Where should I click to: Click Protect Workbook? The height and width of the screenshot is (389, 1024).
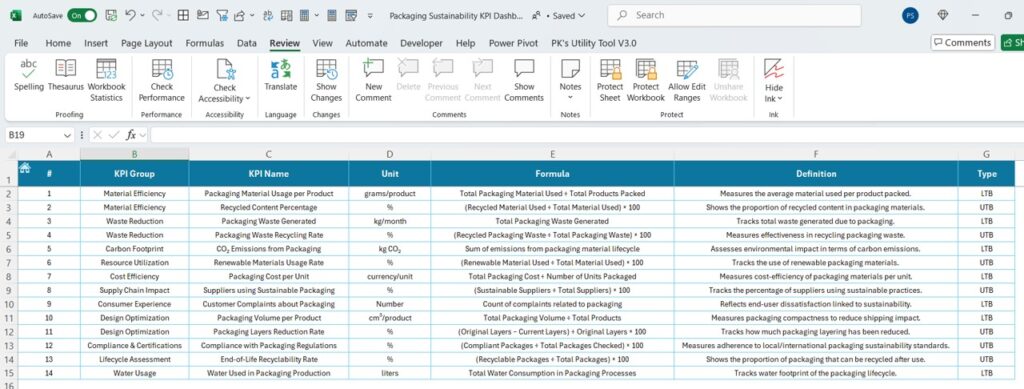[x=646, y=81]
